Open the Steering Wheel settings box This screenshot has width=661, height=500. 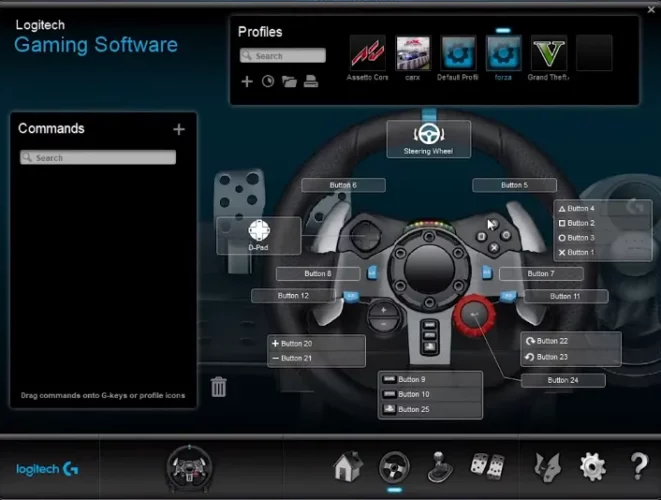pos(428,139)
